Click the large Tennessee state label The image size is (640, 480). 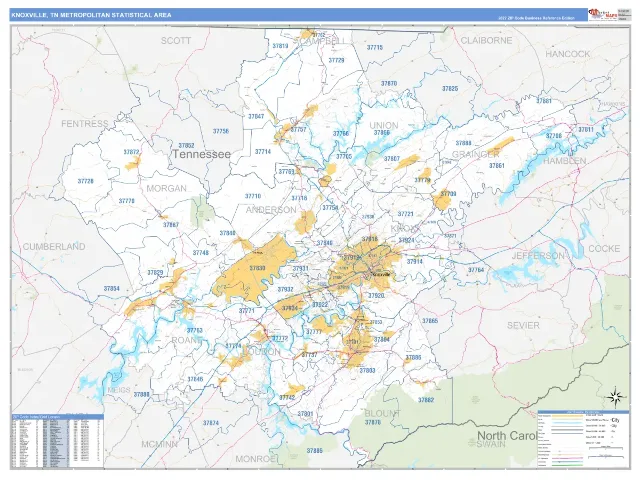(x=201, y=154)
